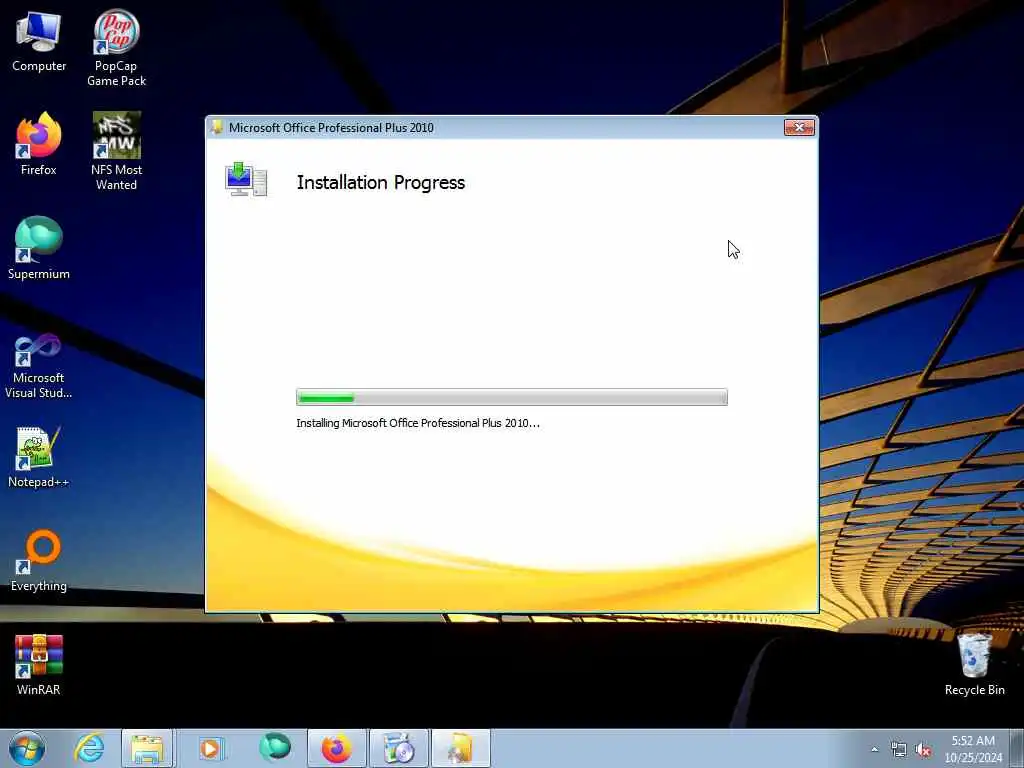Click the installation progress bar

511,397
